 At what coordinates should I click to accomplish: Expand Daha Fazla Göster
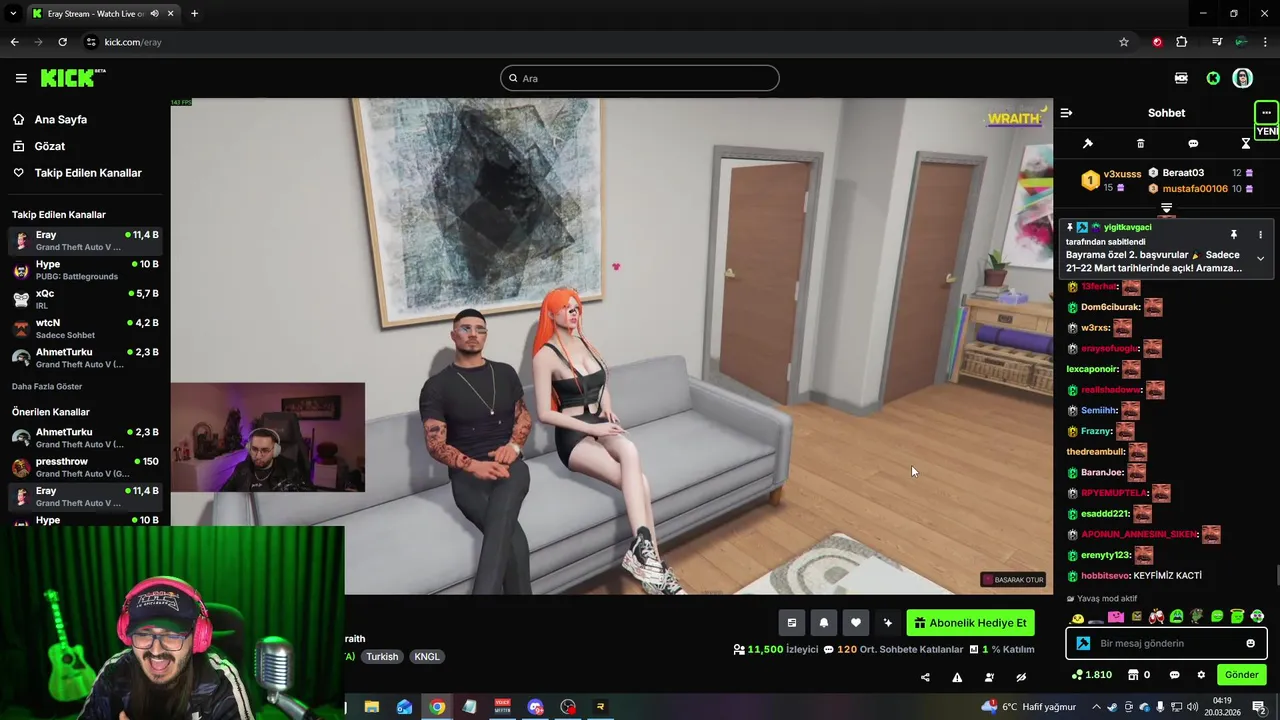pyautogui.click(x=47, y=386)
